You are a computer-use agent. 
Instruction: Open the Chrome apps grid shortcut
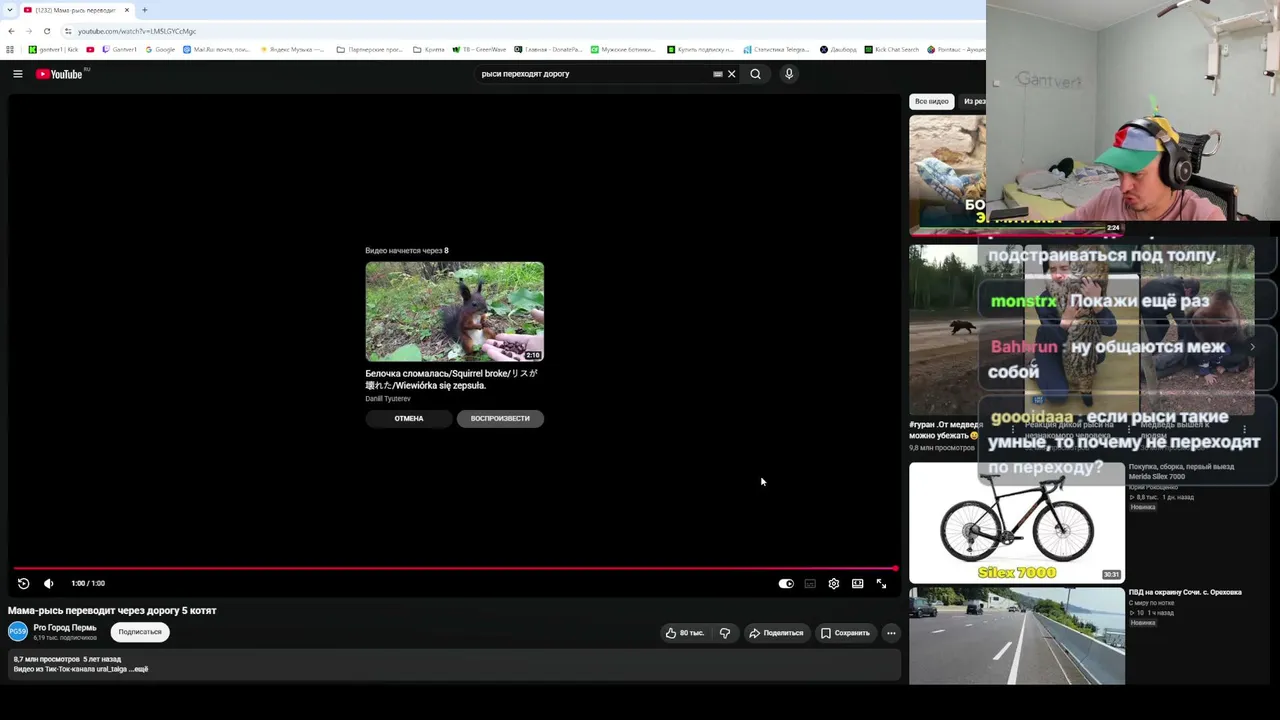click(x=11, y=49)
